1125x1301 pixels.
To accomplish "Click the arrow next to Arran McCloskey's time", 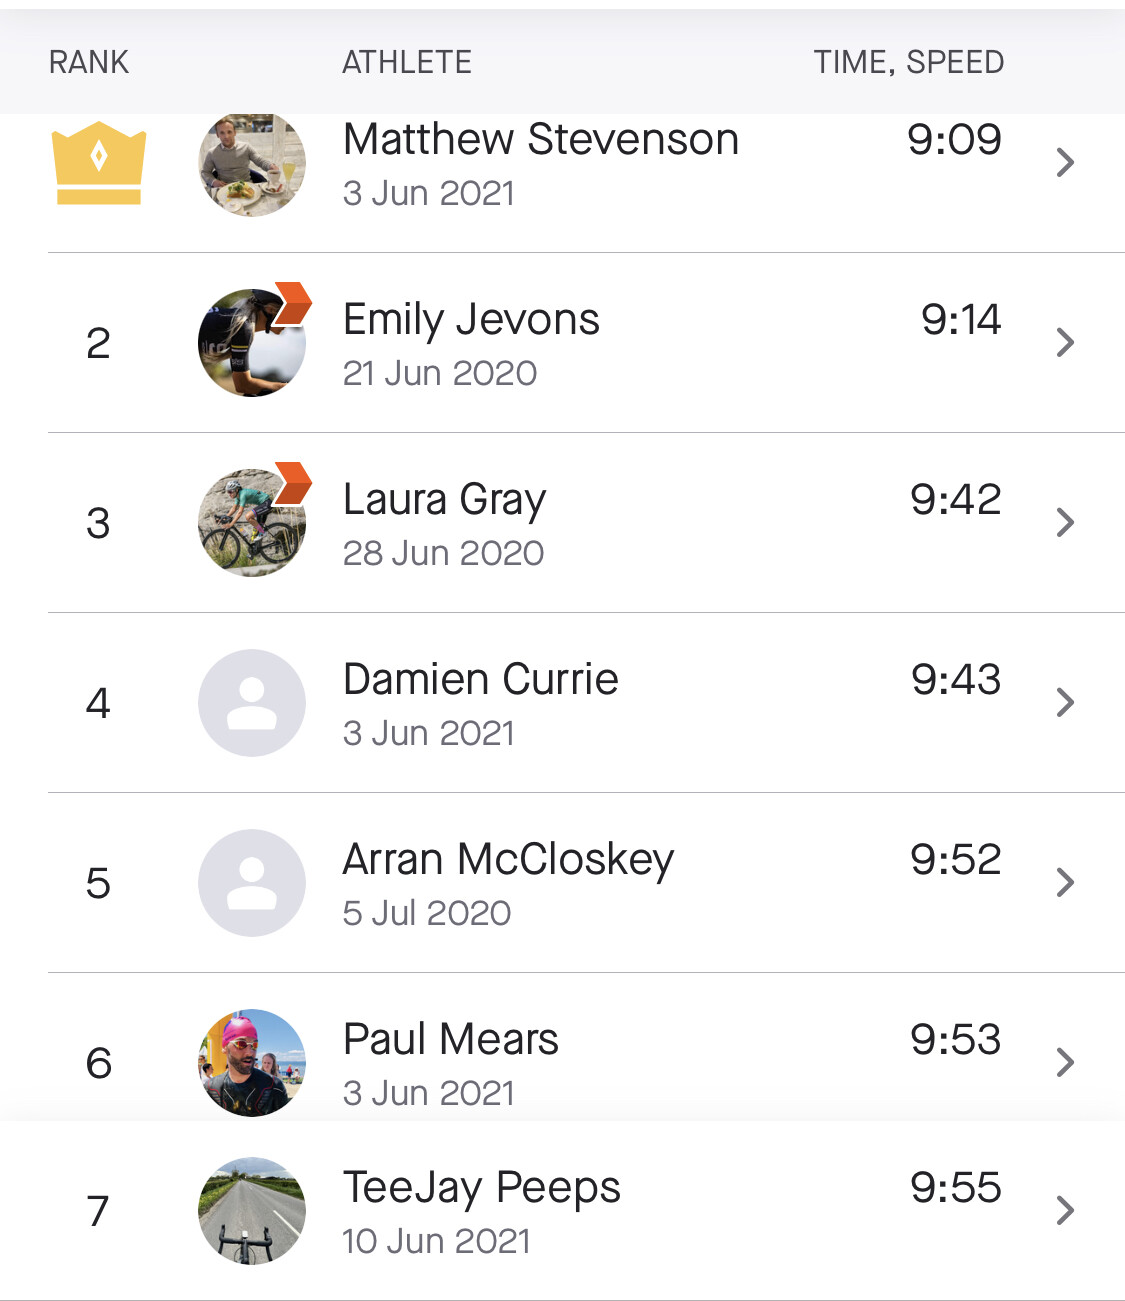I will coord(1065,883).
